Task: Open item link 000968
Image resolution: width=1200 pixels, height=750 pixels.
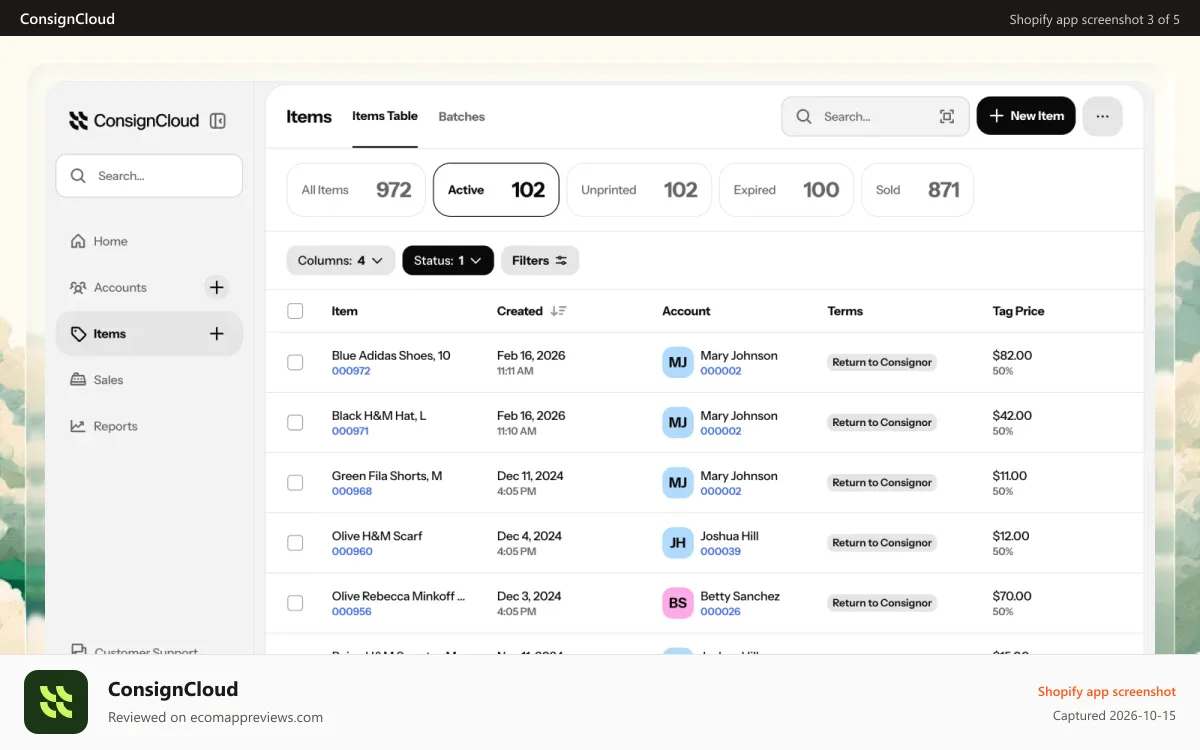Action: coord(352,491)
